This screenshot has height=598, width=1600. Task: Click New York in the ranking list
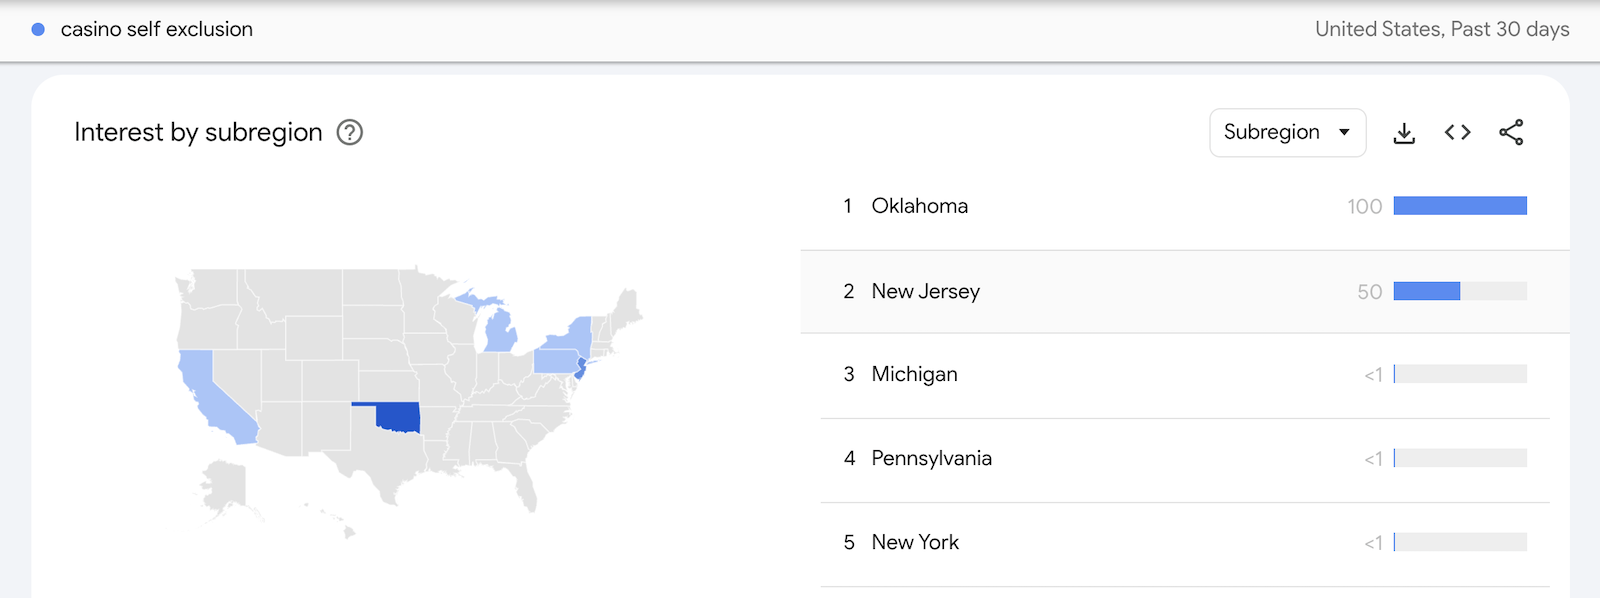coord(914,542)
